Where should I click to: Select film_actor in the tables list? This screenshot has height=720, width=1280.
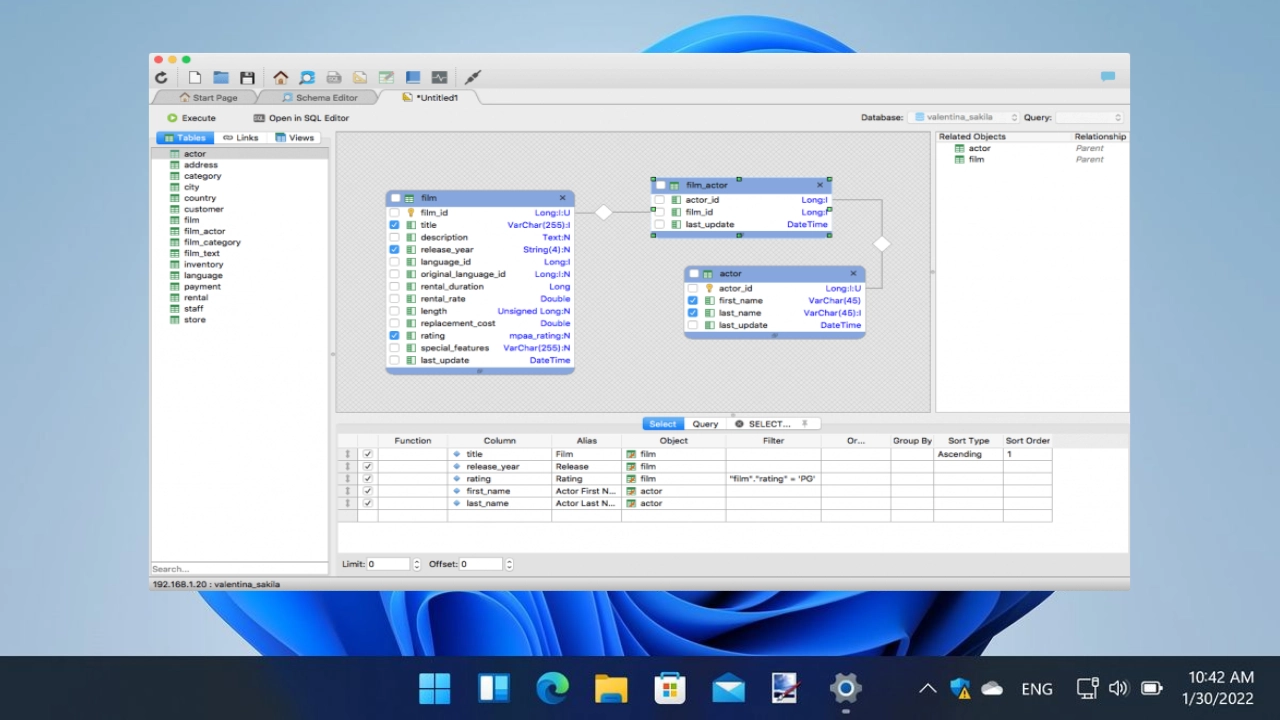(x=204, y=231)
